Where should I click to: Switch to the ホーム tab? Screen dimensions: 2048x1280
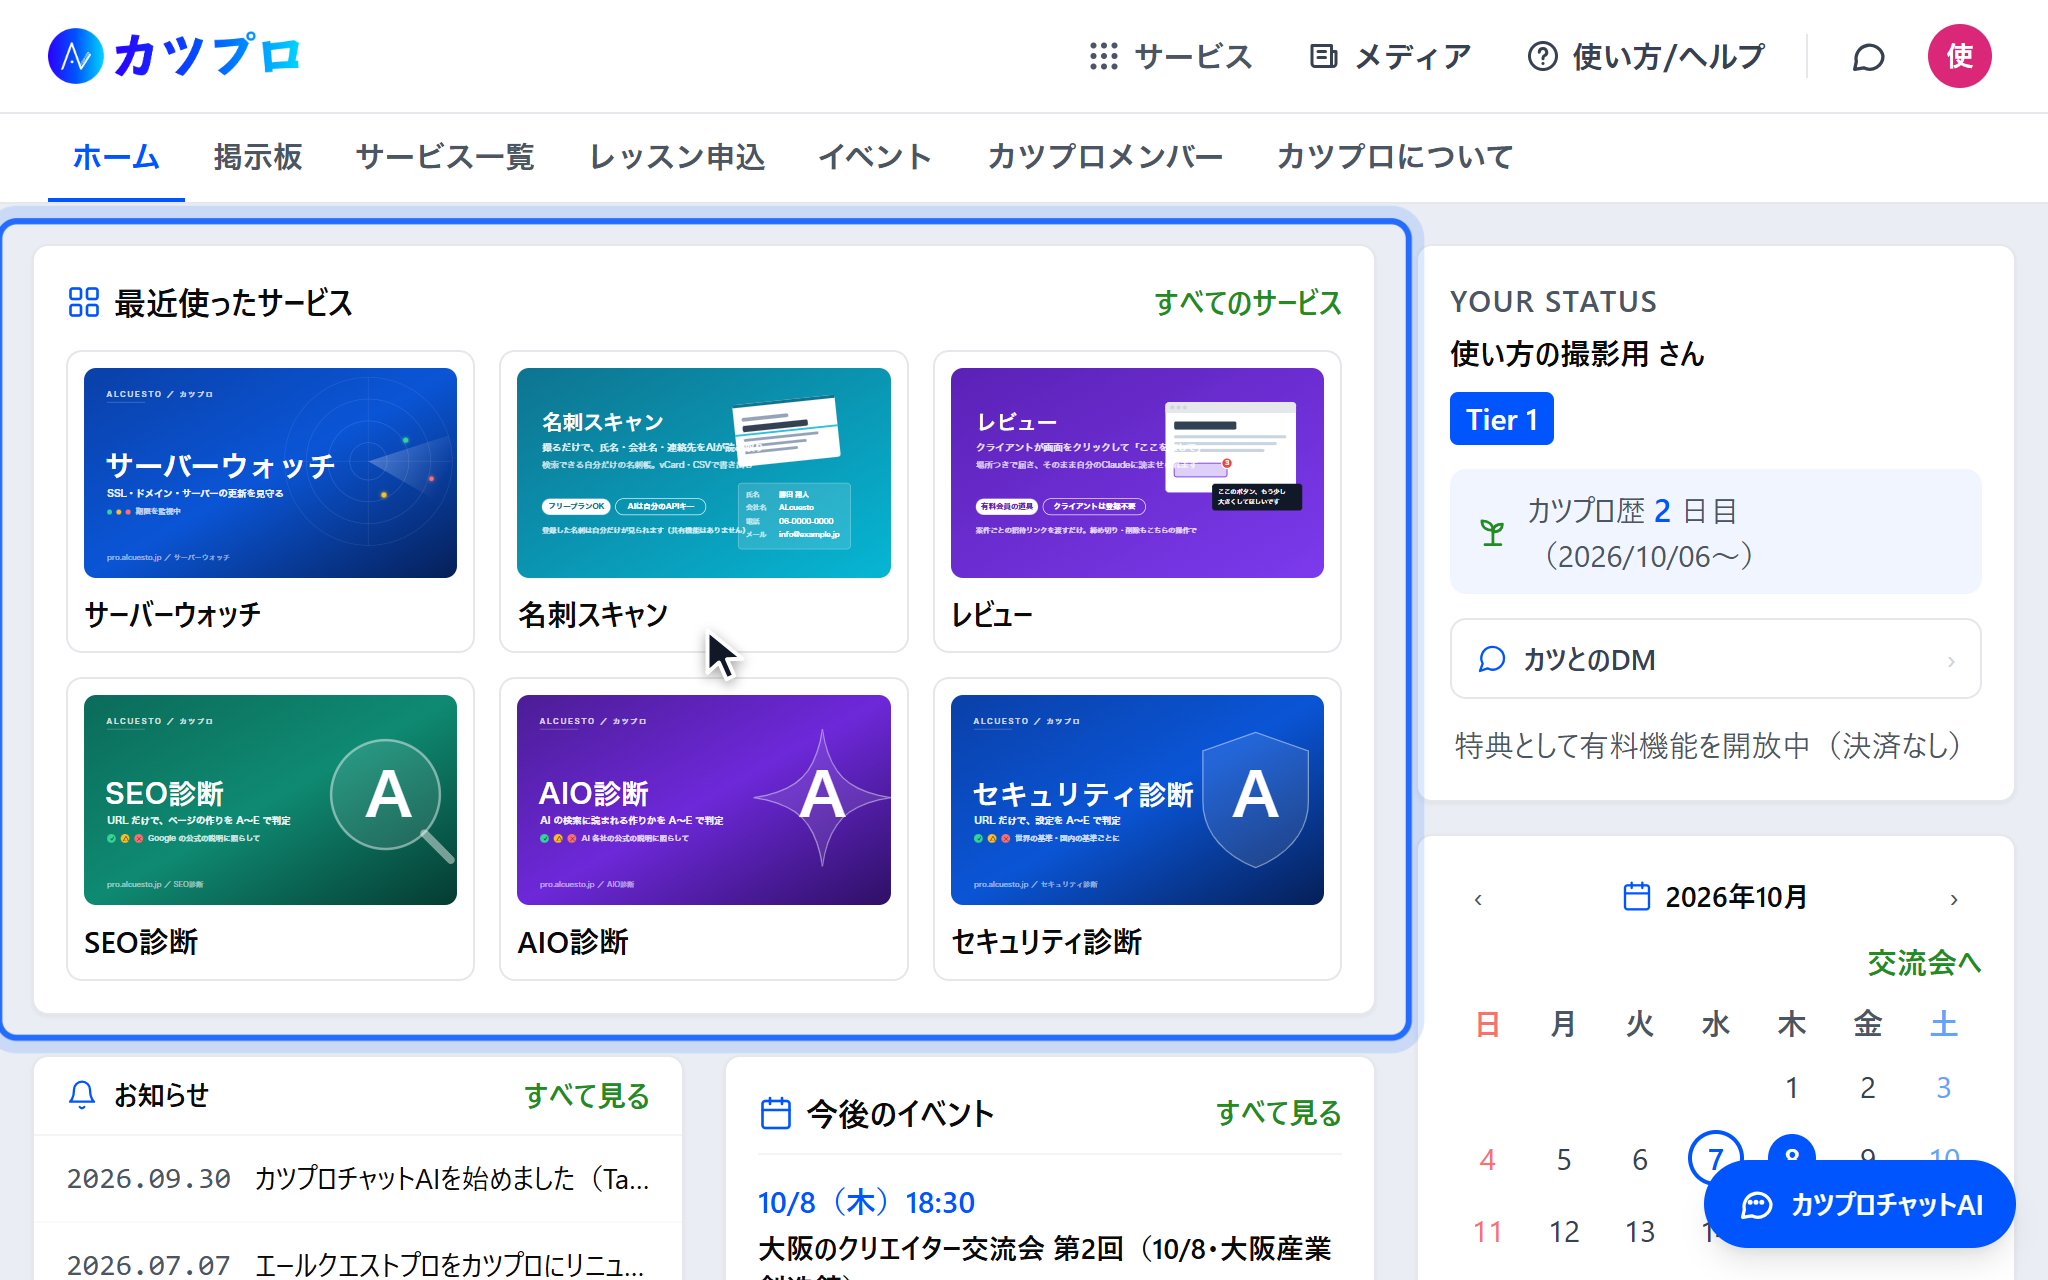coord(116,157)
